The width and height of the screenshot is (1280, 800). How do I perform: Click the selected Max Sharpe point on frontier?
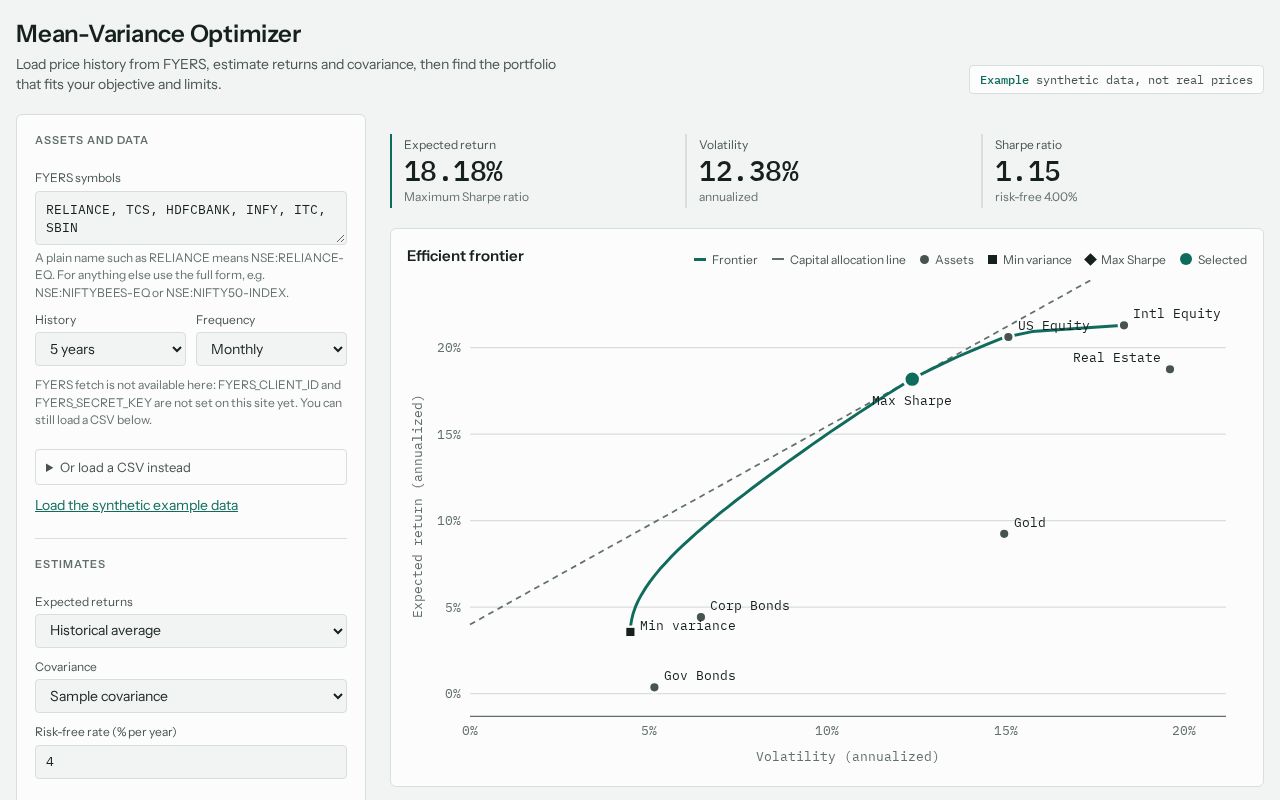[912, 379]
